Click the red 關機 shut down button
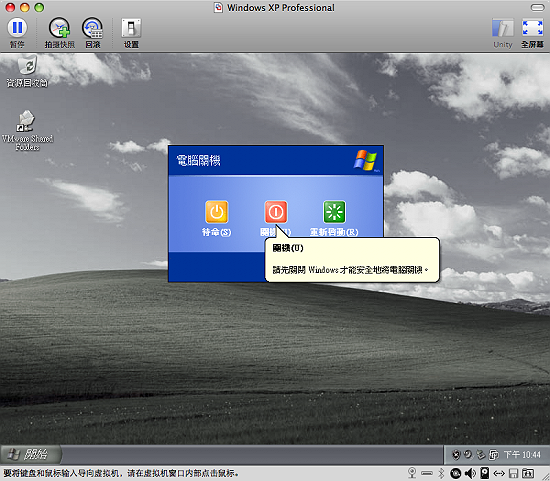Screen dimensions: 550x481 pos(276,212)
